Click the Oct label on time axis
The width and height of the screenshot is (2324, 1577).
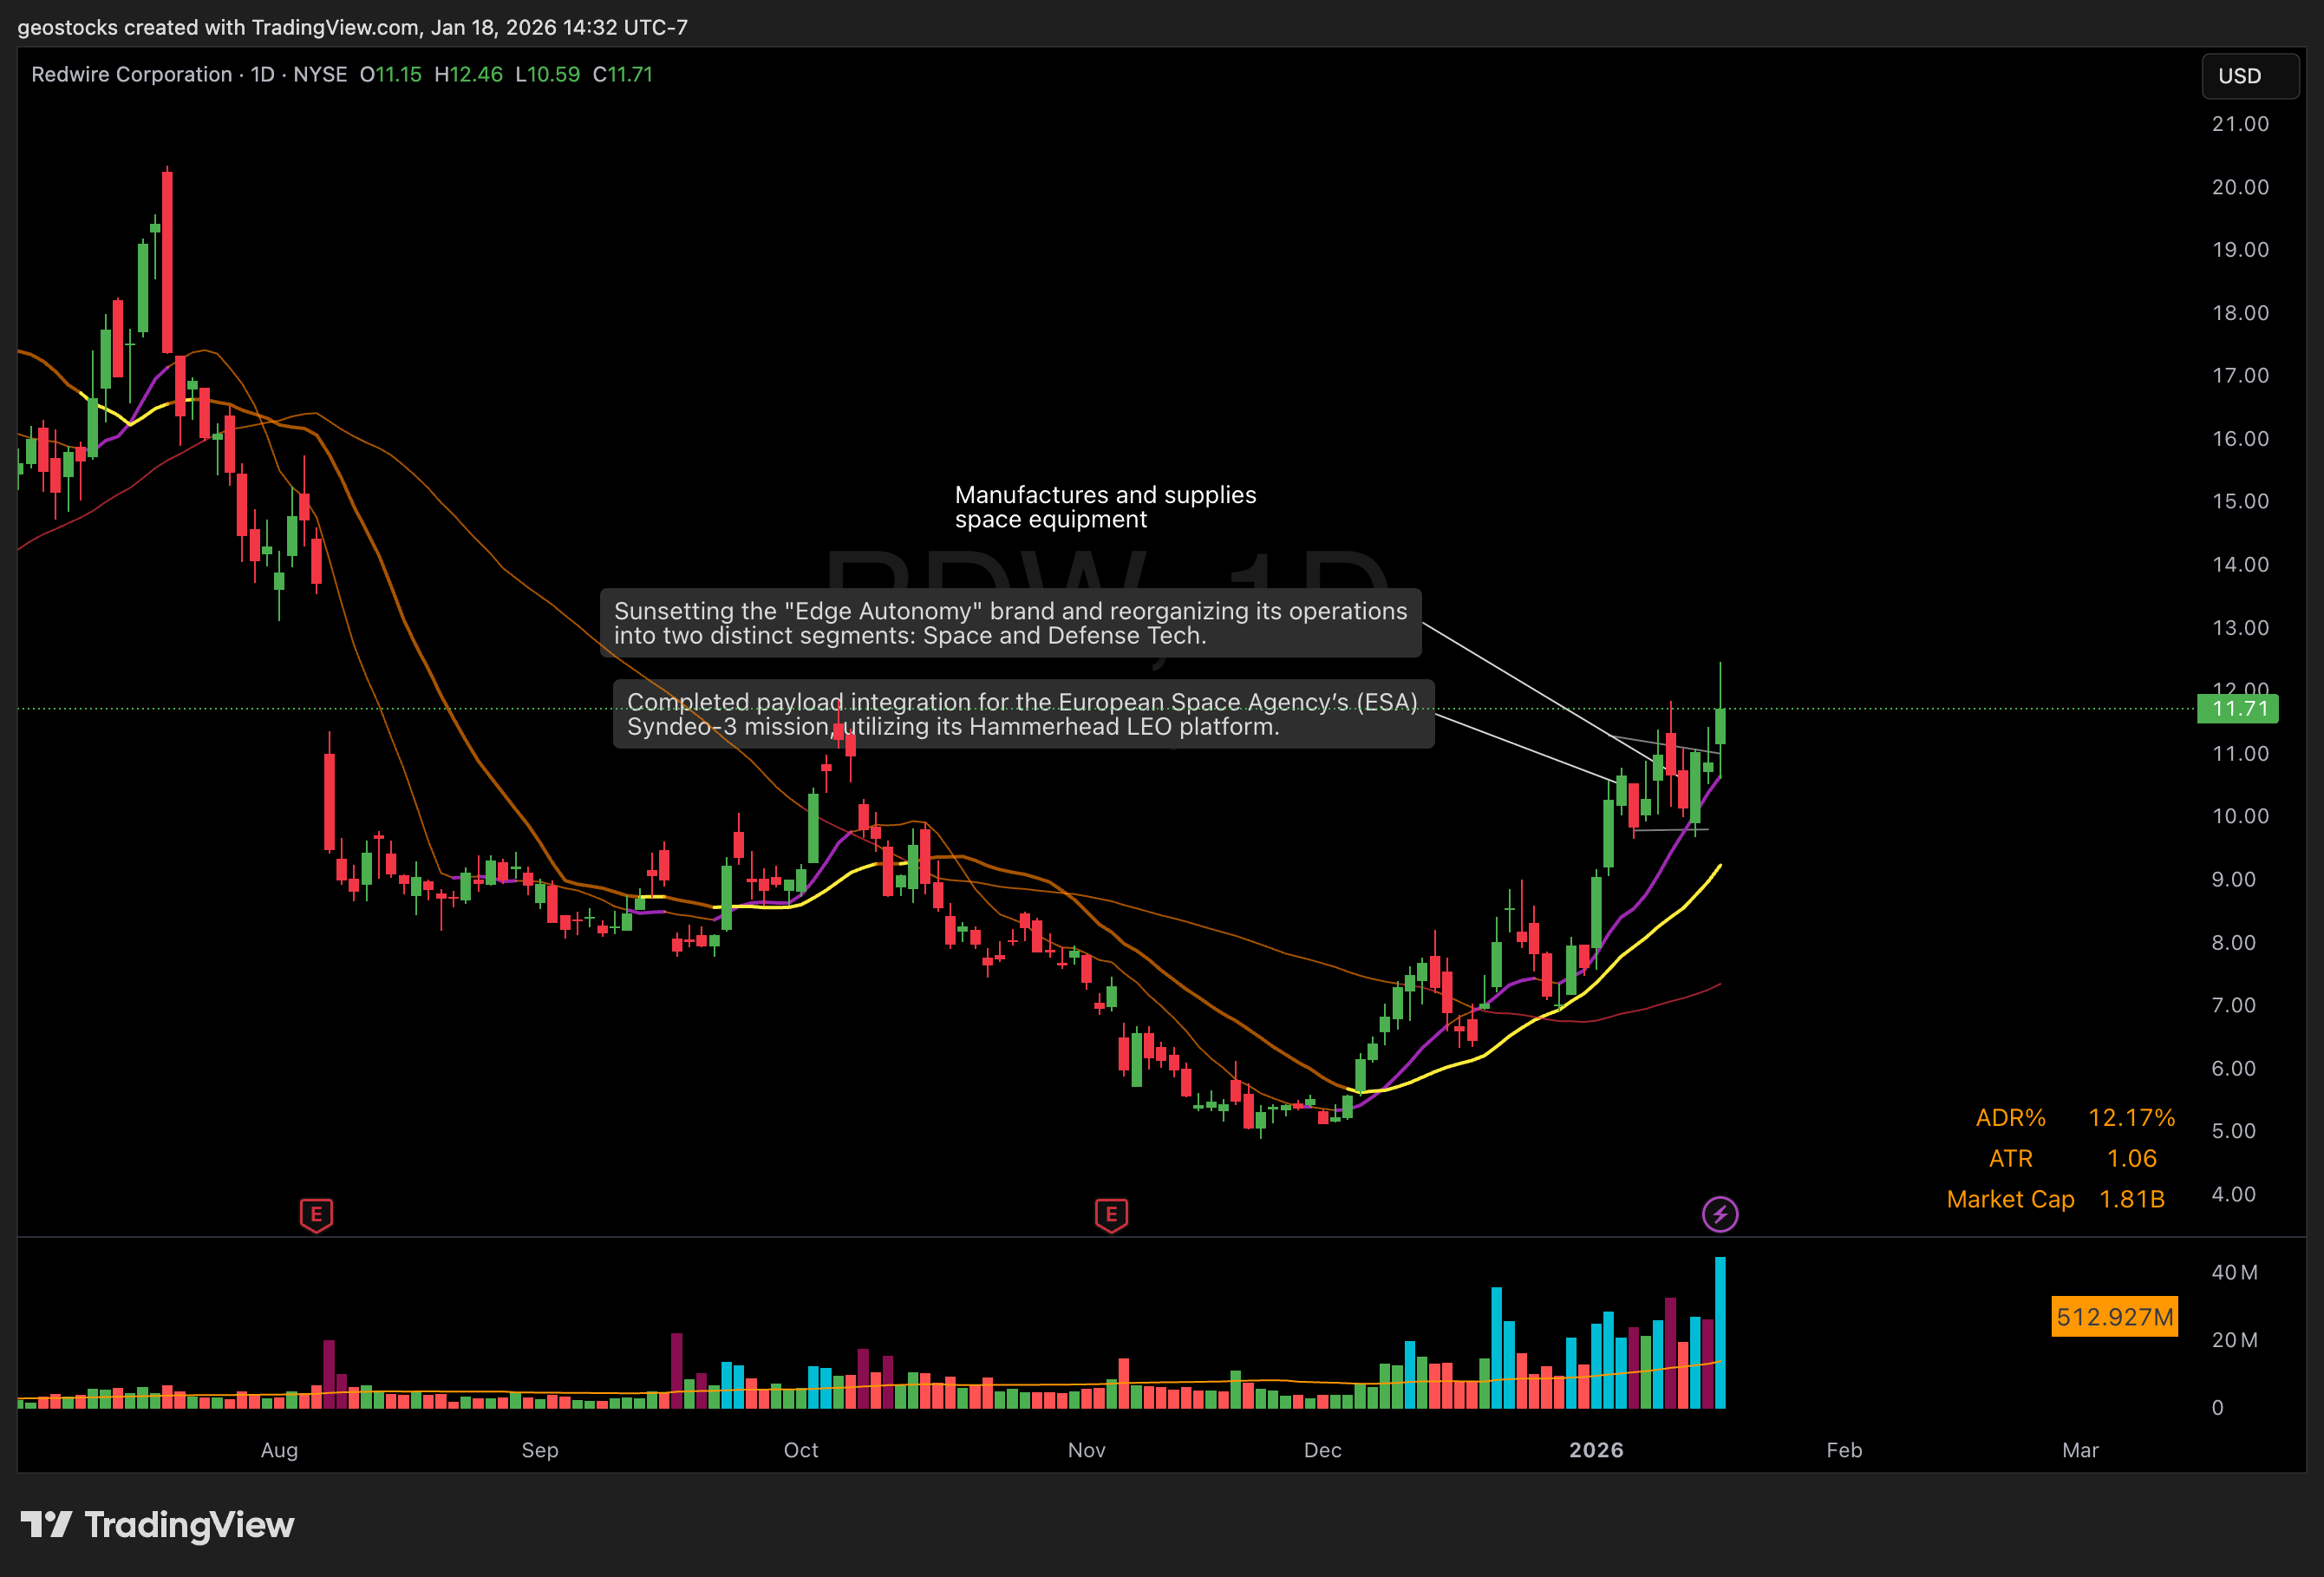[x=800, y=1449]
